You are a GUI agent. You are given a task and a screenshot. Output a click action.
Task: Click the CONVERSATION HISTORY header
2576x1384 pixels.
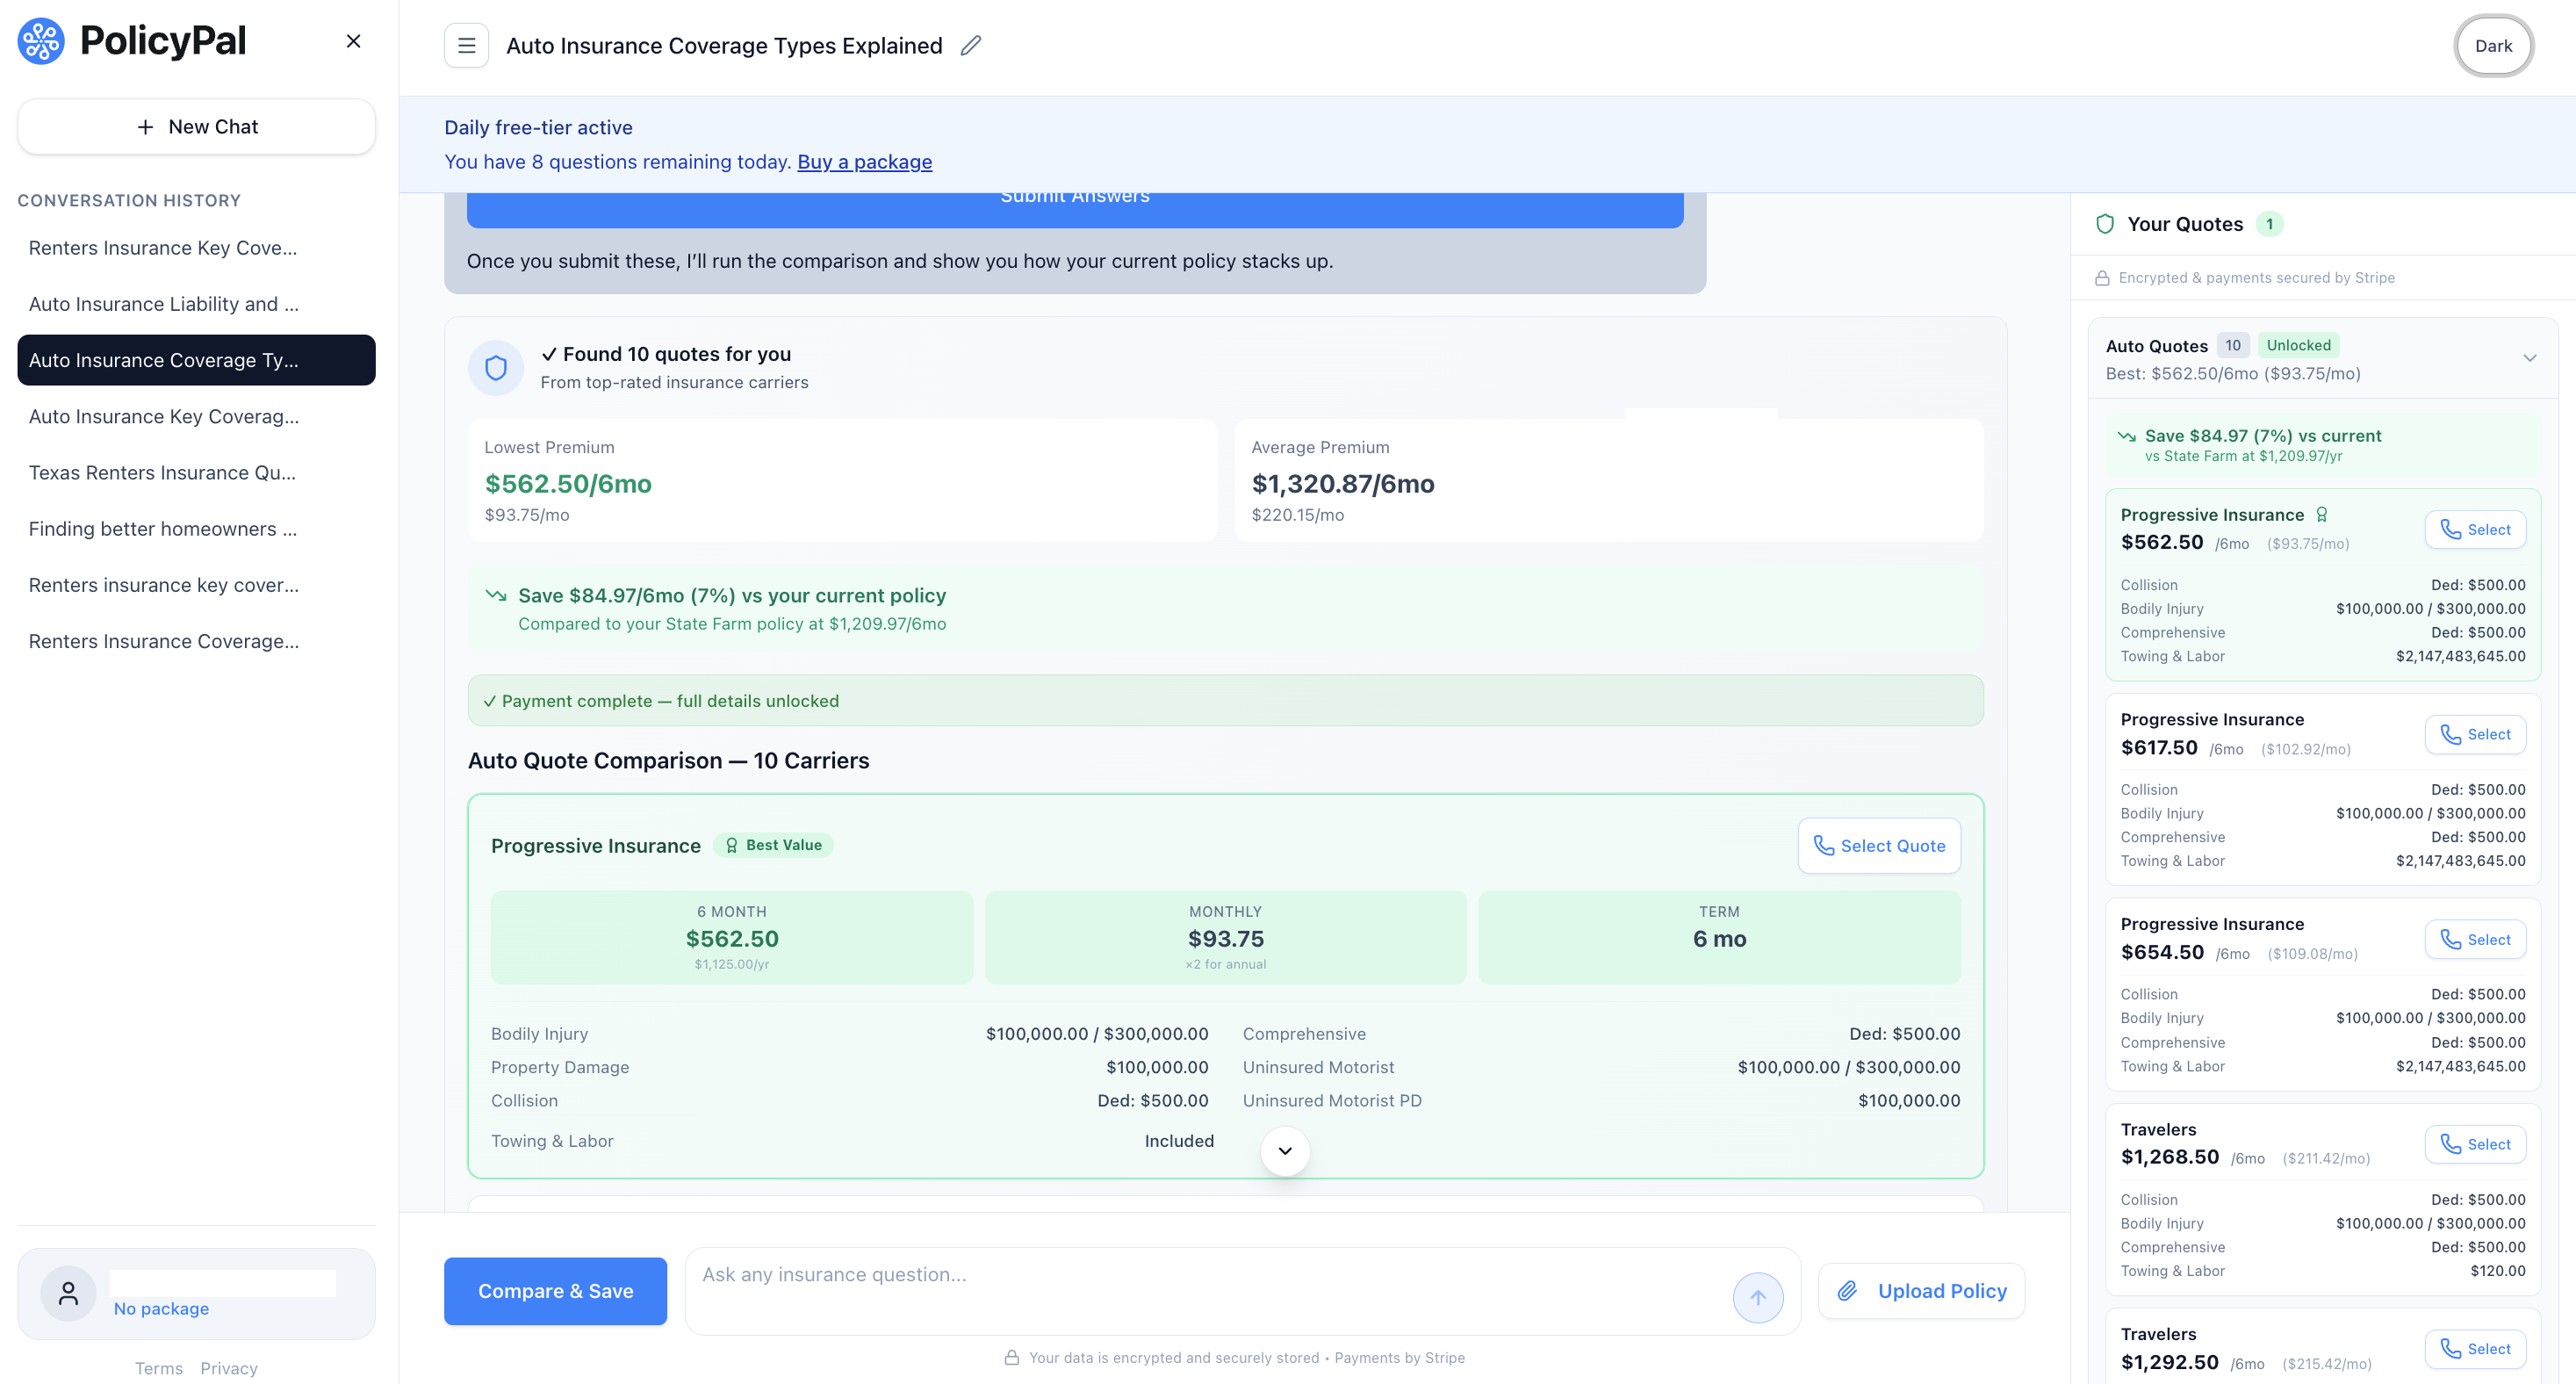pos(129,201)
